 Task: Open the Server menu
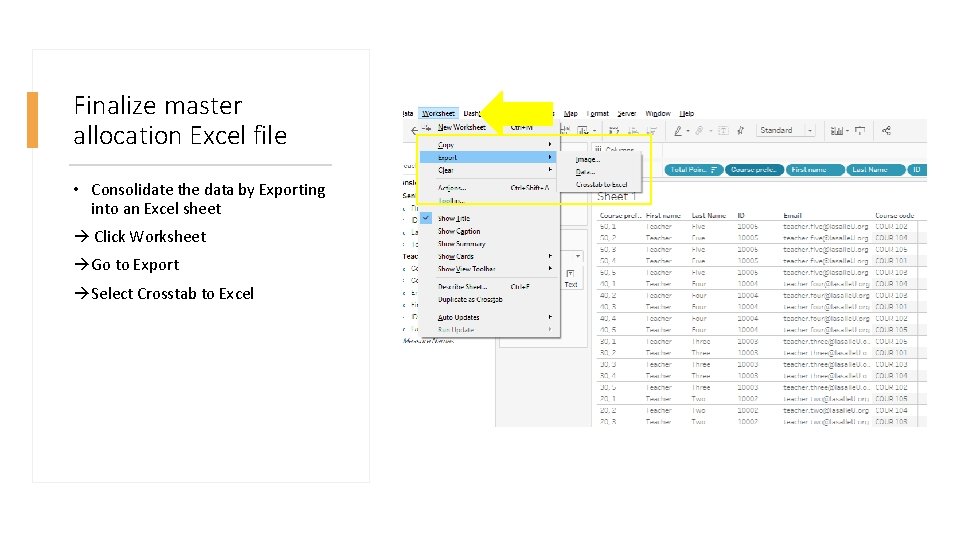[626, 113]
